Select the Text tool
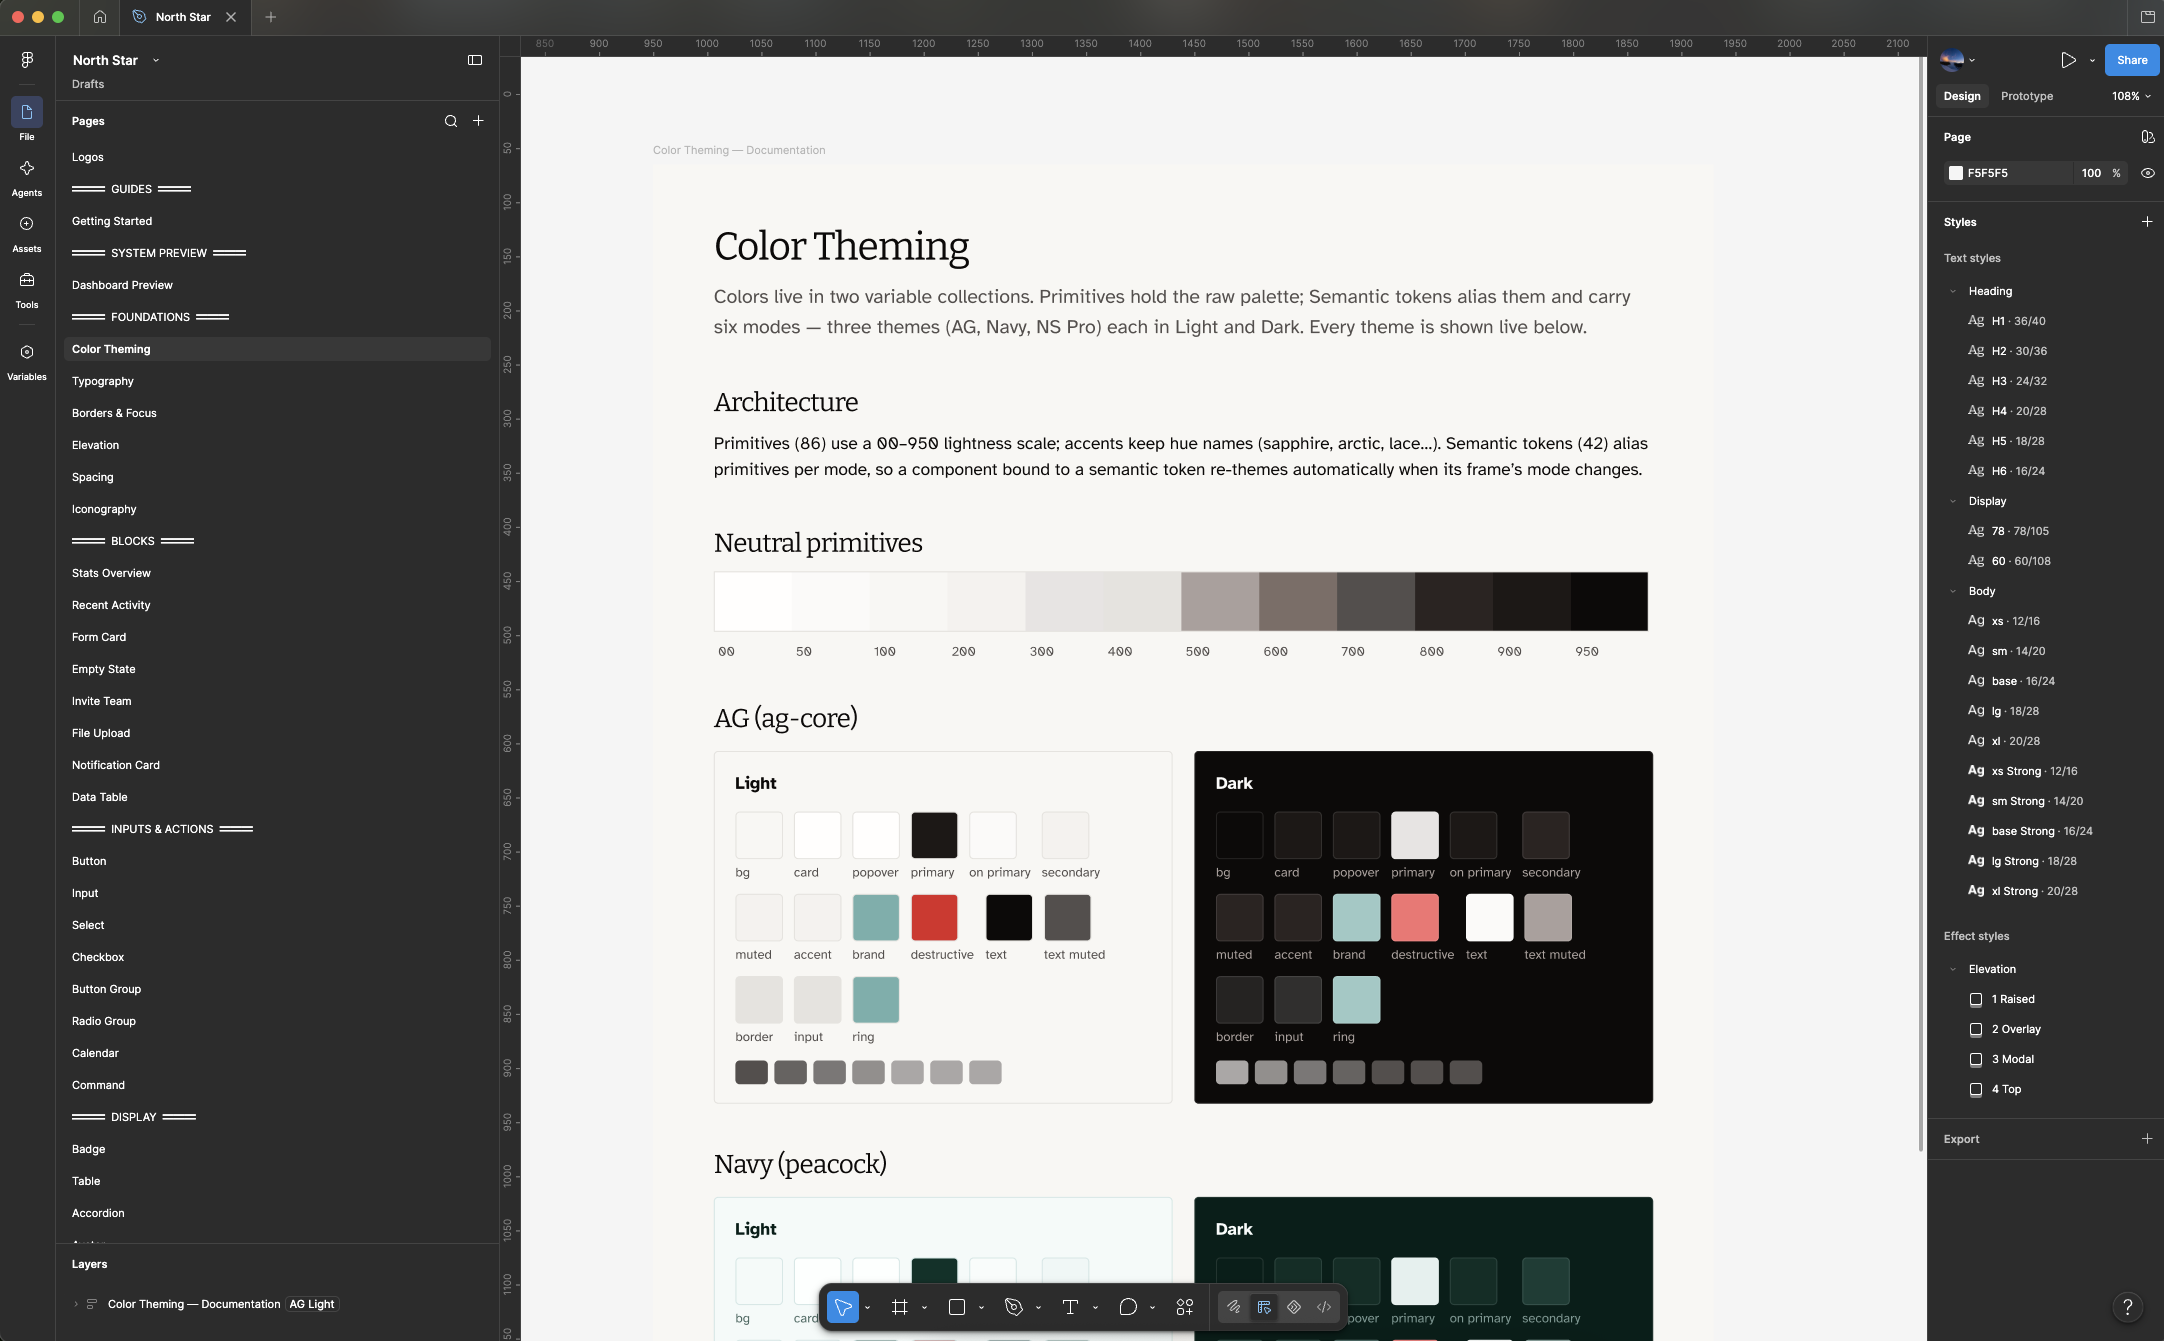Screen dimensions: 2164x1341 (1070, 1307)
